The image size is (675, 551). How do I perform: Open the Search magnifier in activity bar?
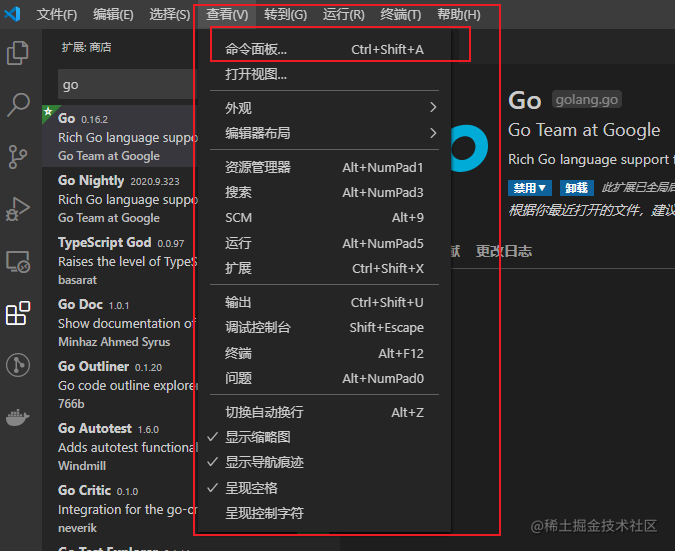(18, 105)
